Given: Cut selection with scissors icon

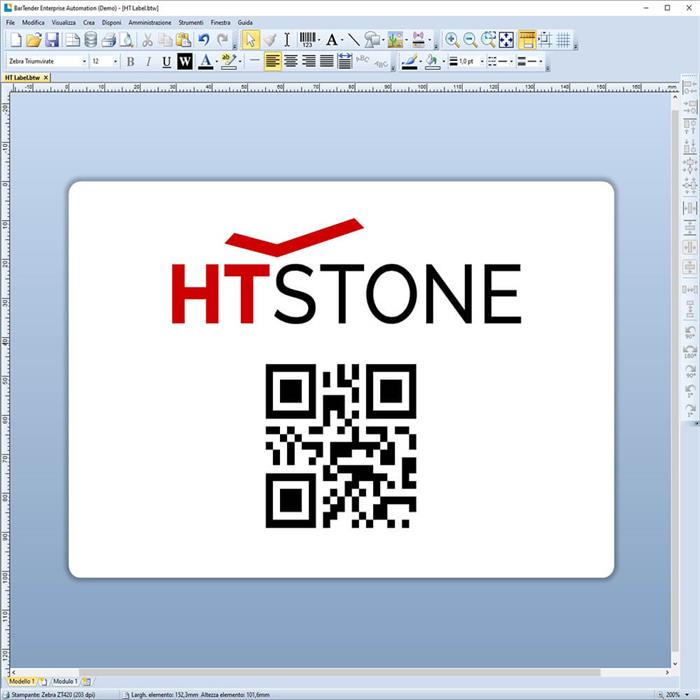Looking at the screenshot, I should (x=147, y=40).
